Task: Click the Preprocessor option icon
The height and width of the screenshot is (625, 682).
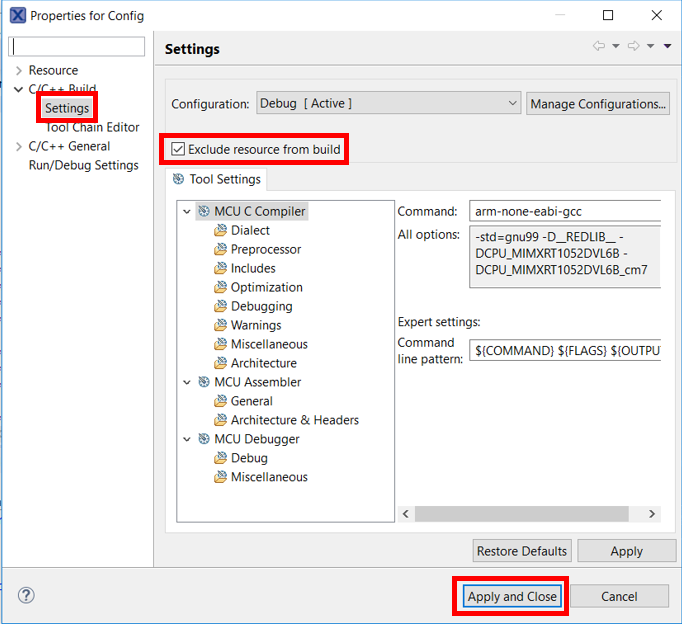Action: (x=220, y=249)
